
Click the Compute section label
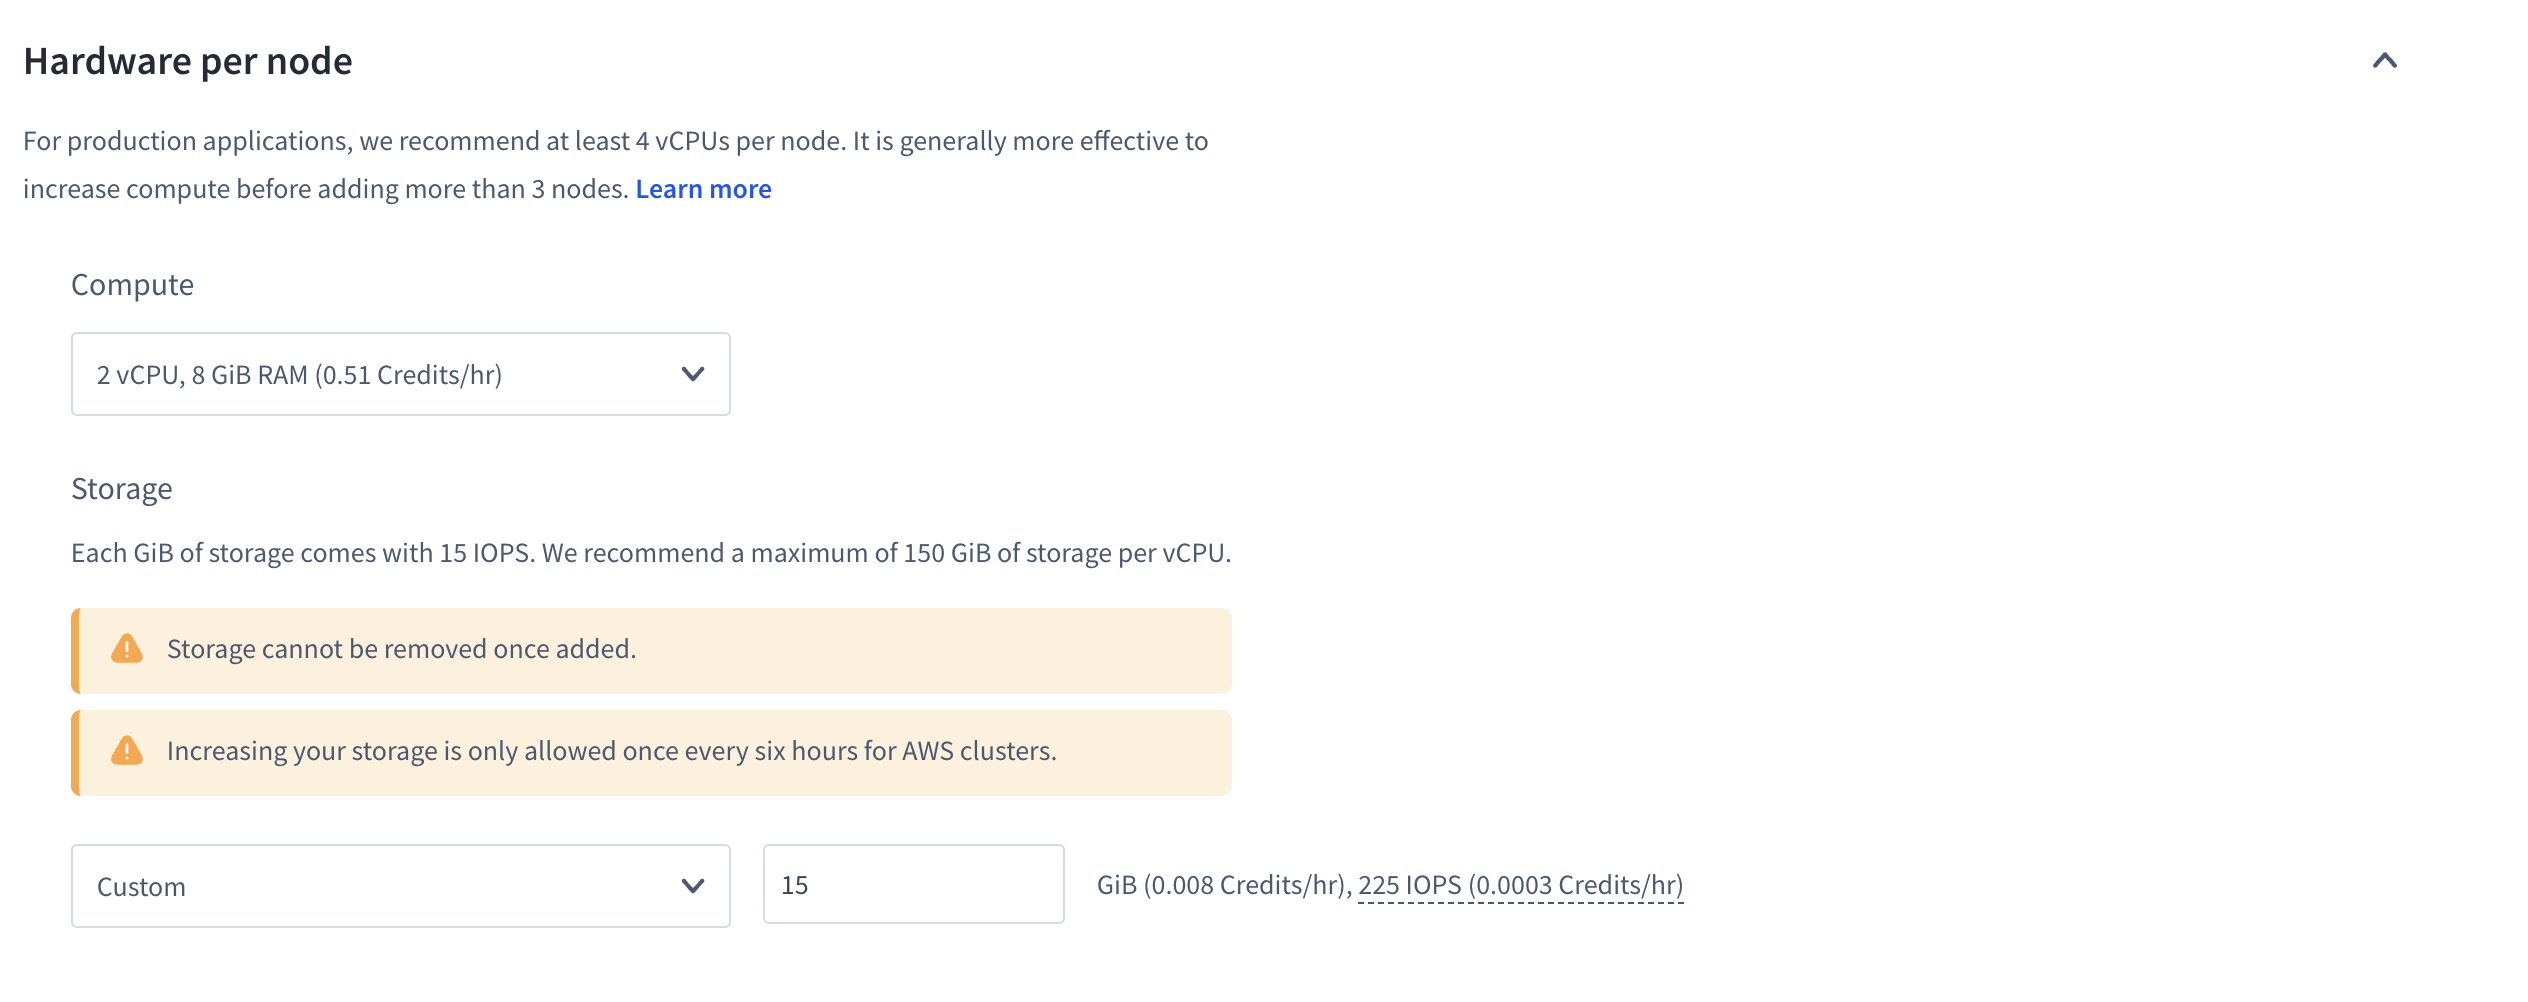132,285
